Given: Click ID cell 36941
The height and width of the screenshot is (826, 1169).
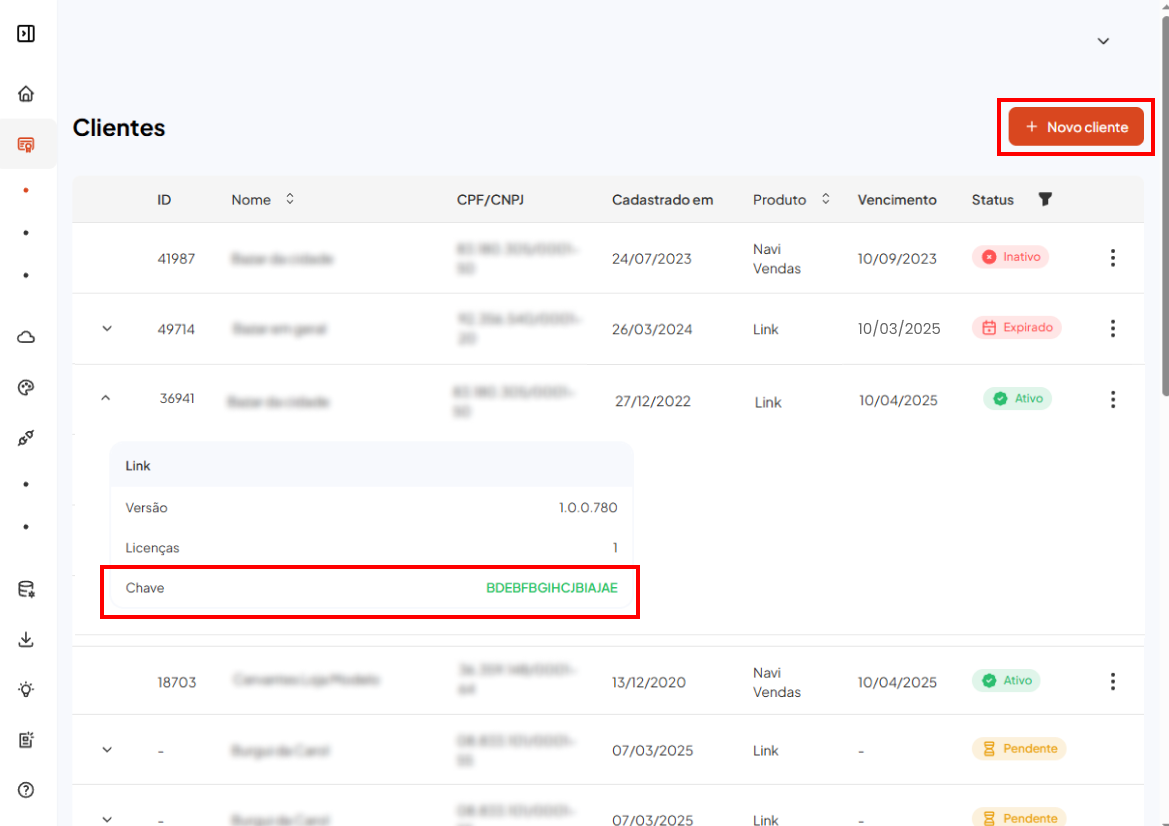Looking at the screenshot, I should click(177, 398).
